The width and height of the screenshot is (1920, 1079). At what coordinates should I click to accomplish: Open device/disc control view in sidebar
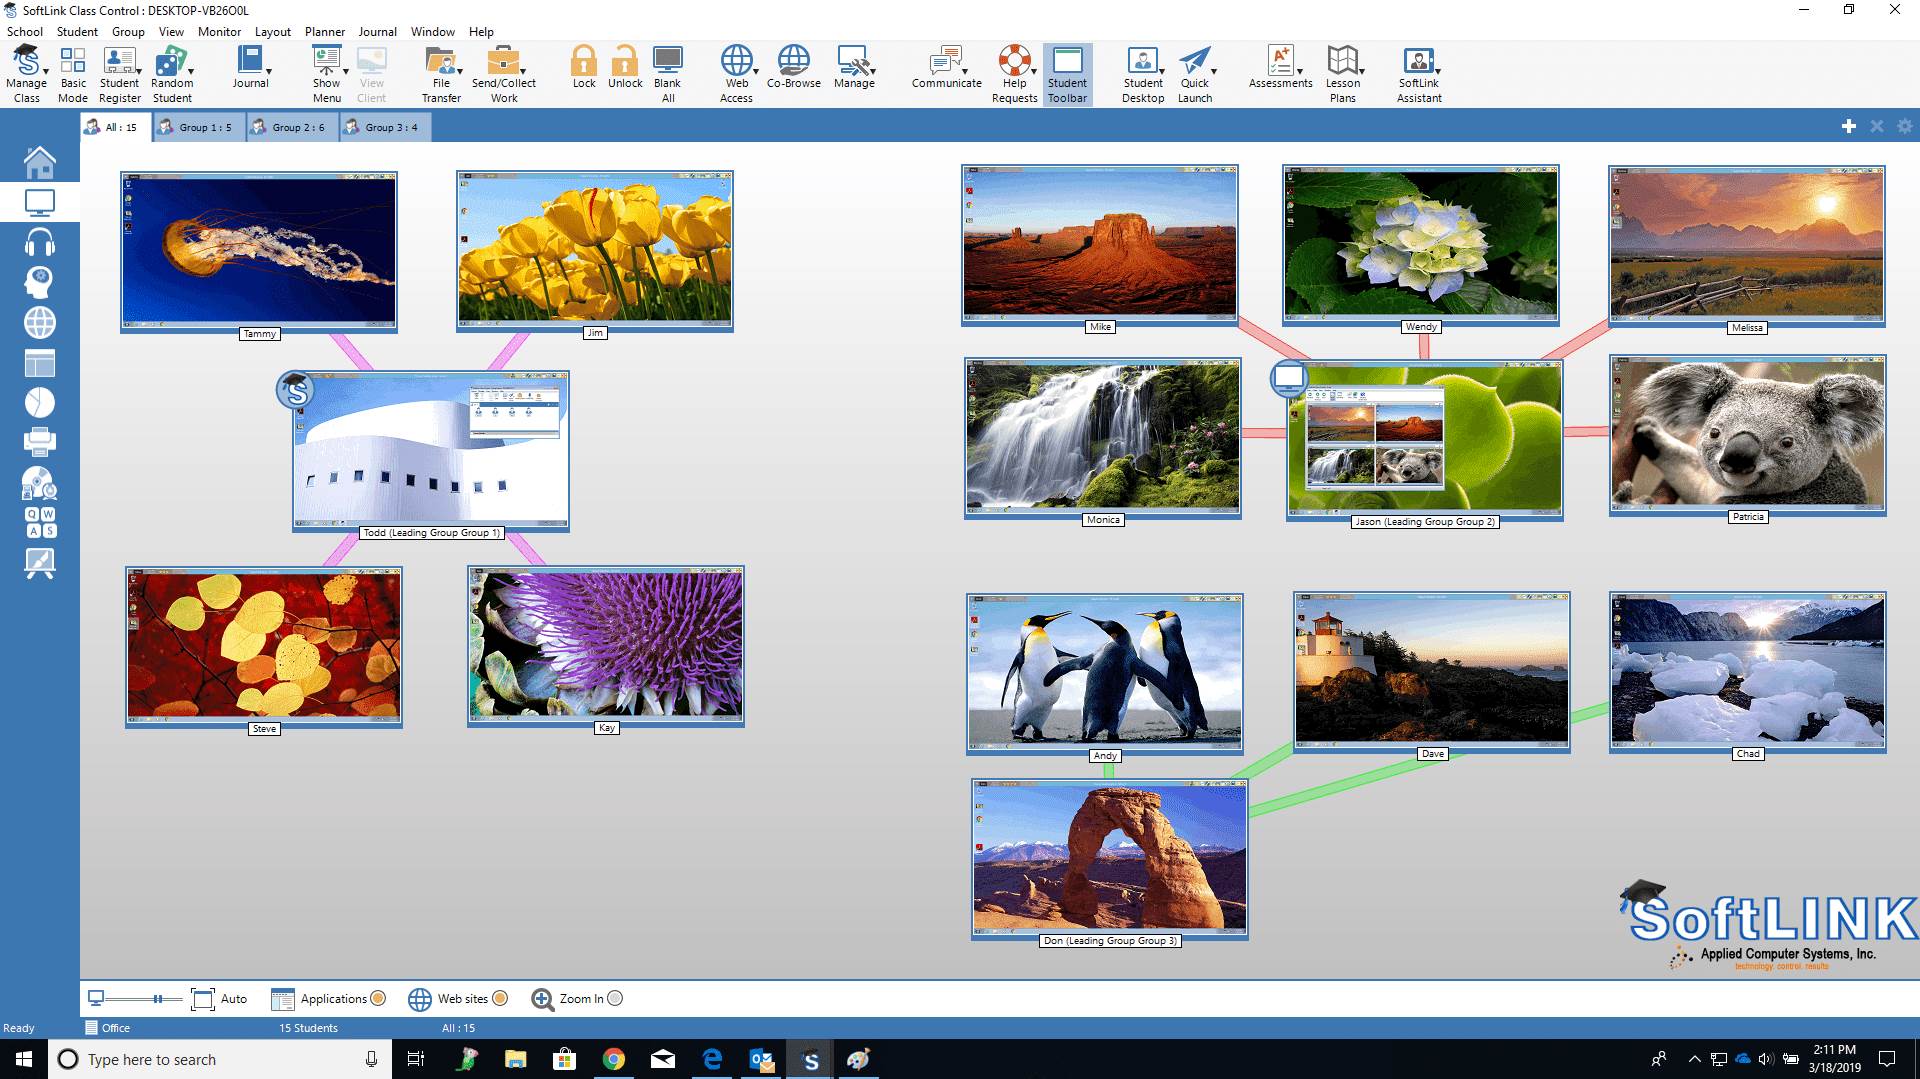tap(40, 483)
